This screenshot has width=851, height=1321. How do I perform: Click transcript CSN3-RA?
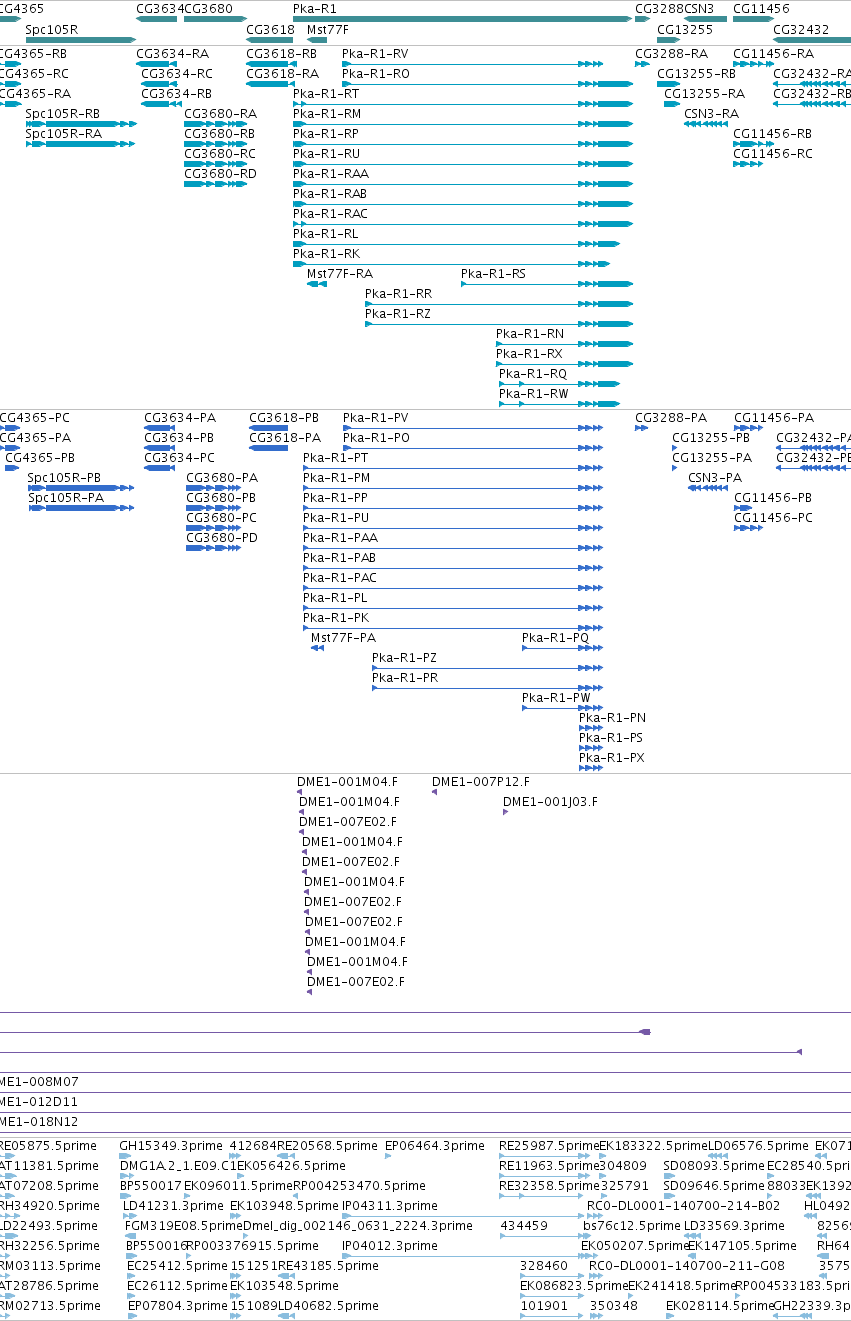click(712, 113)
